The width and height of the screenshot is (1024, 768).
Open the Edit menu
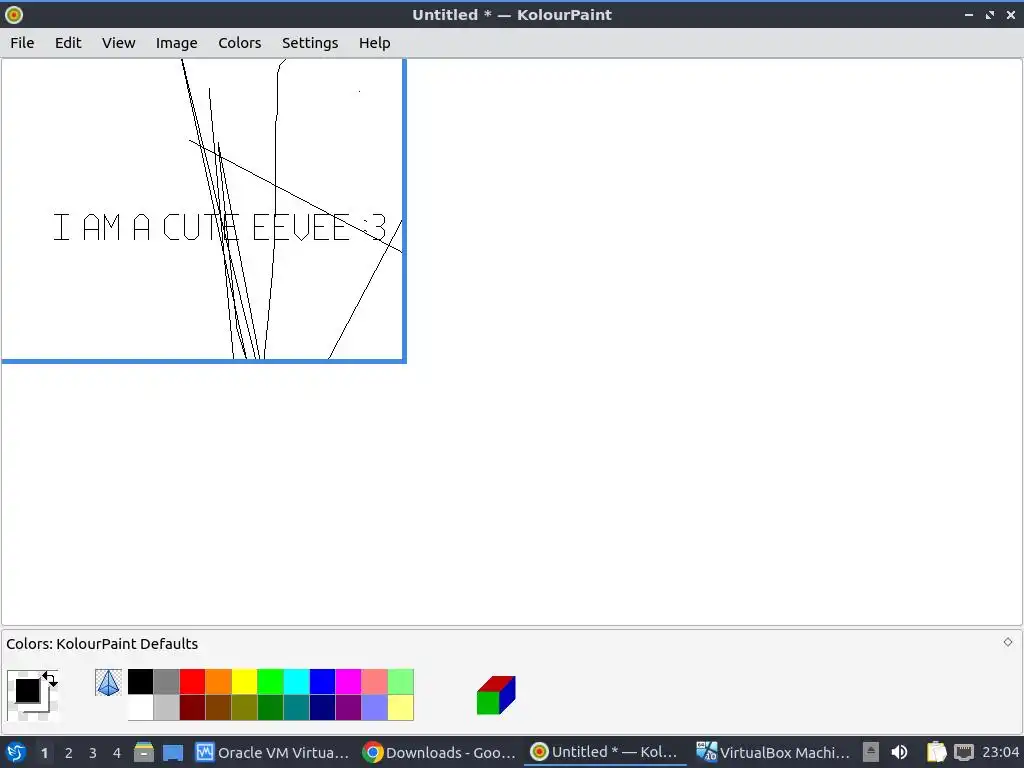(x=68, y=43)
